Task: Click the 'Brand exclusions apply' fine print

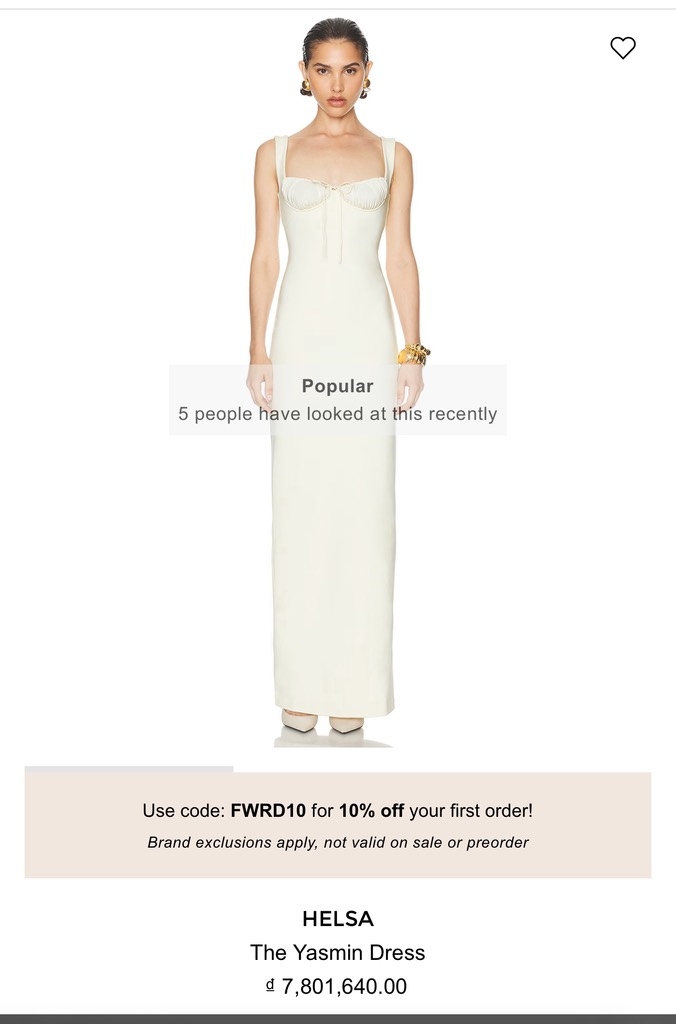Action: coord(338,842)
